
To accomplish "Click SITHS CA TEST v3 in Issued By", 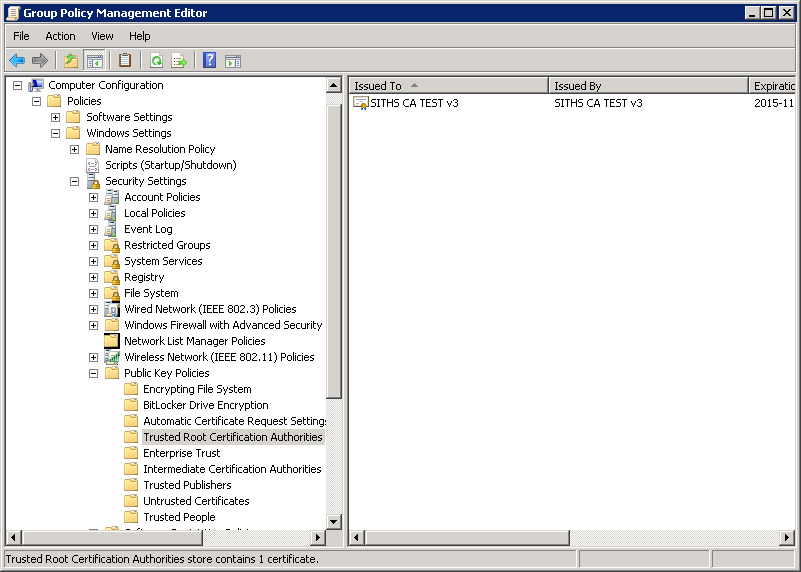I will coord(598,103).
